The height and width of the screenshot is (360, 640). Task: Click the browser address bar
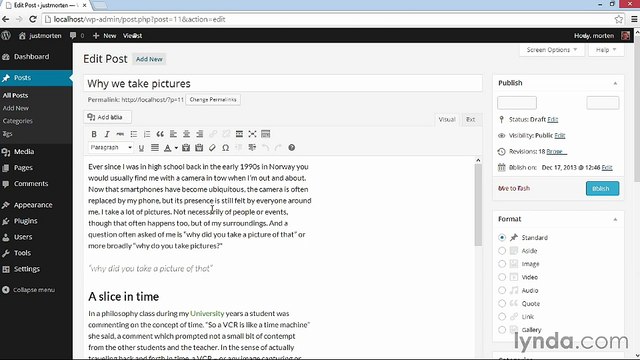click(329, 19)
